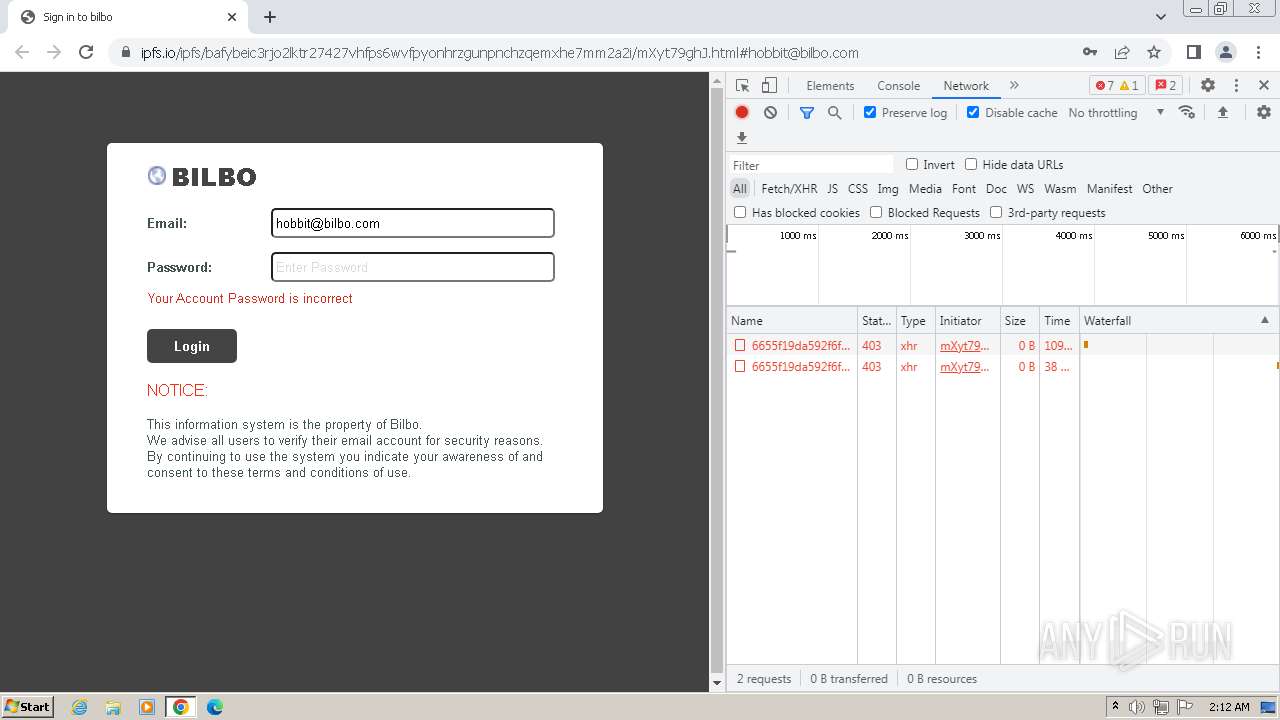Open Chrome profile avatar
The height and width of the screenshot is (720, 1280).
tap(1226, 52)
